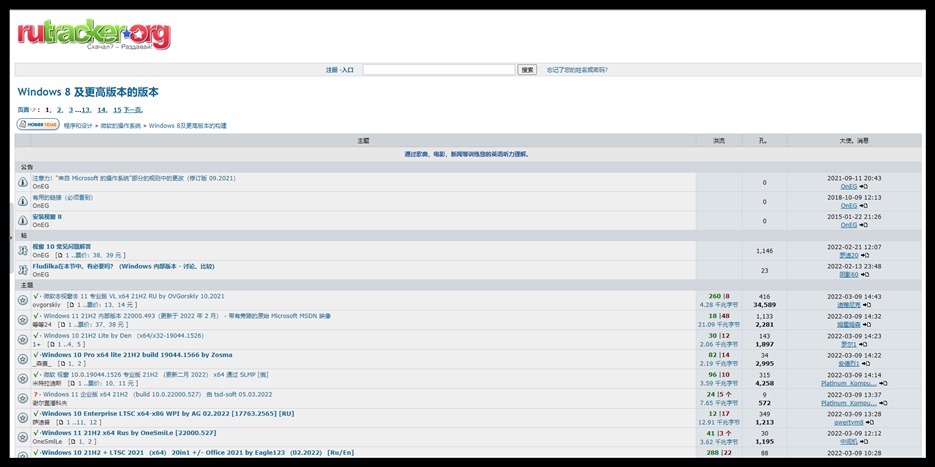Click the topic icon of the OVGorskiy 10.2021 row
This screenshot has width=935, height=467.
pos(23,300)
